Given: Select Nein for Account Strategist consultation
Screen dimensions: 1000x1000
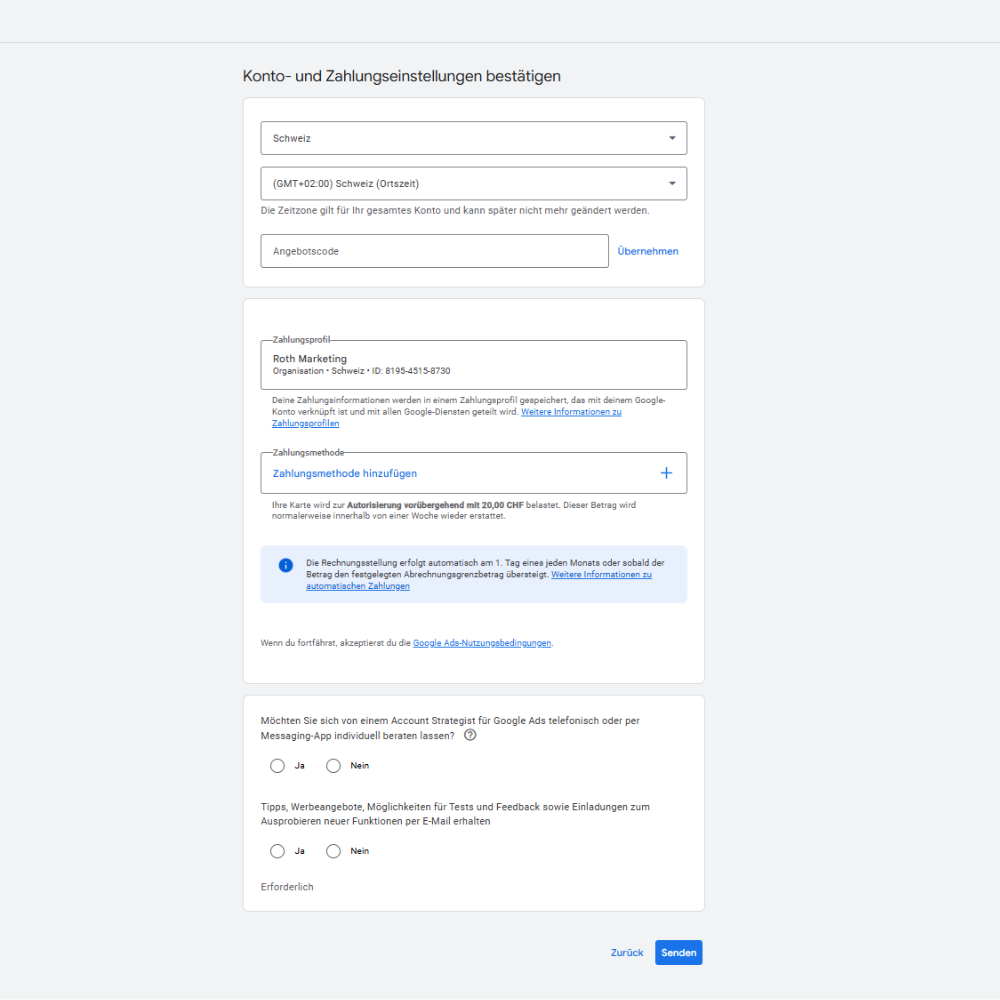Looking at the screenshot, I should [334, 766].
